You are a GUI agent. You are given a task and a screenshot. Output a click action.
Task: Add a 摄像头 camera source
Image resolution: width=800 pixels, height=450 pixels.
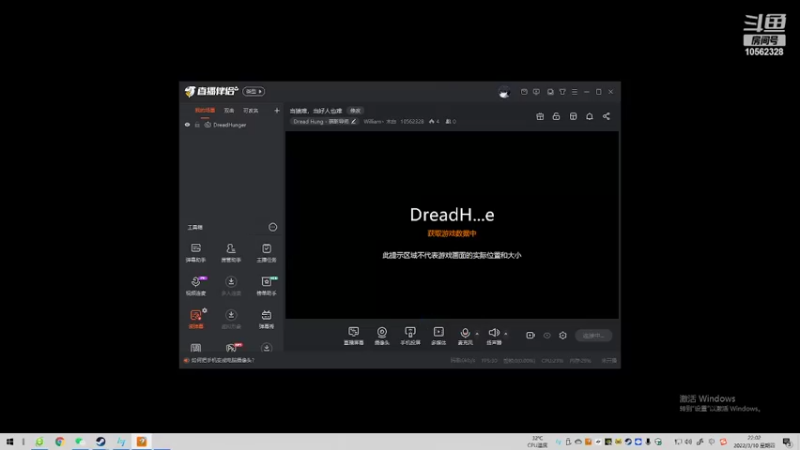pos(382,336)
